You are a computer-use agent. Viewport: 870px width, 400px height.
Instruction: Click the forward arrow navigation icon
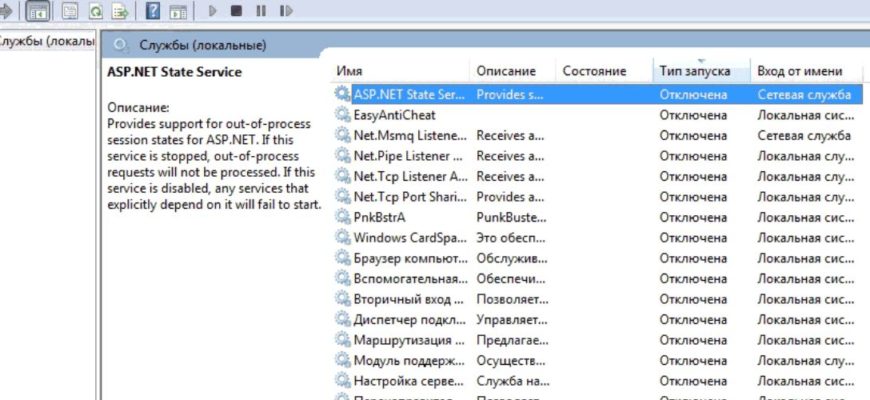click(x=5, y=11)
